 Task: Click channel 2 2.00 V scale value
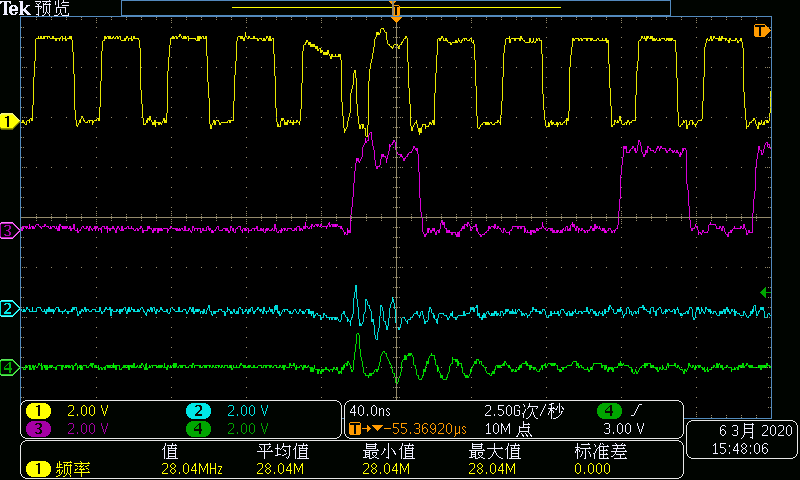(x=247, y=411)
